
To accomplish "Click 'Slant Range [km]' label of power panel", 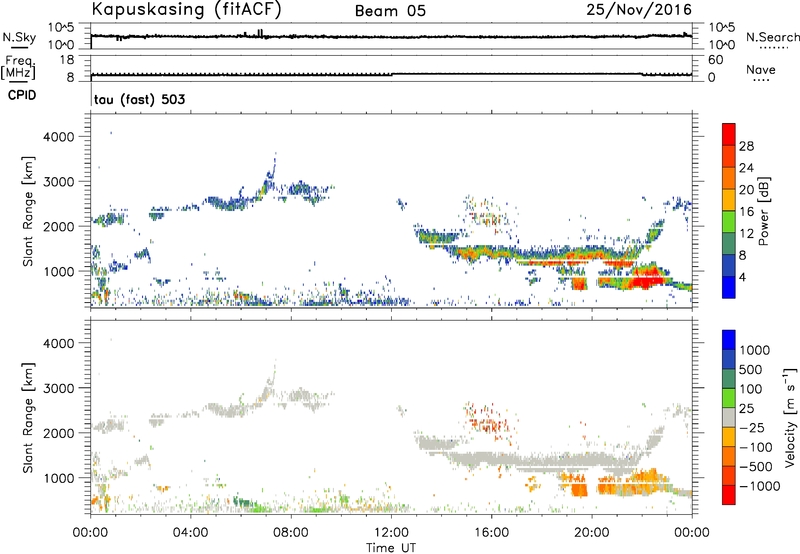I will (x=28, y=211).
